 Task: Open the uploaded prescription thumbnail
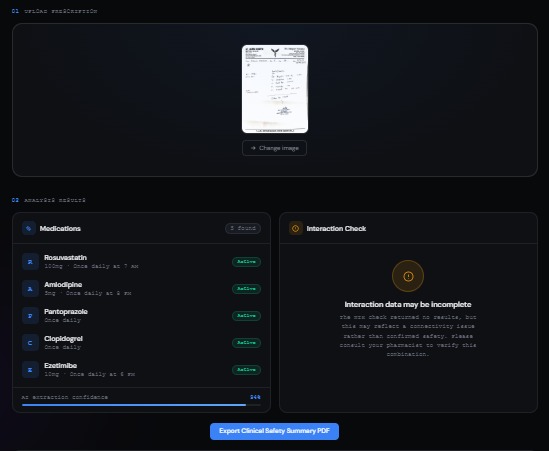(x=275, y=89)
